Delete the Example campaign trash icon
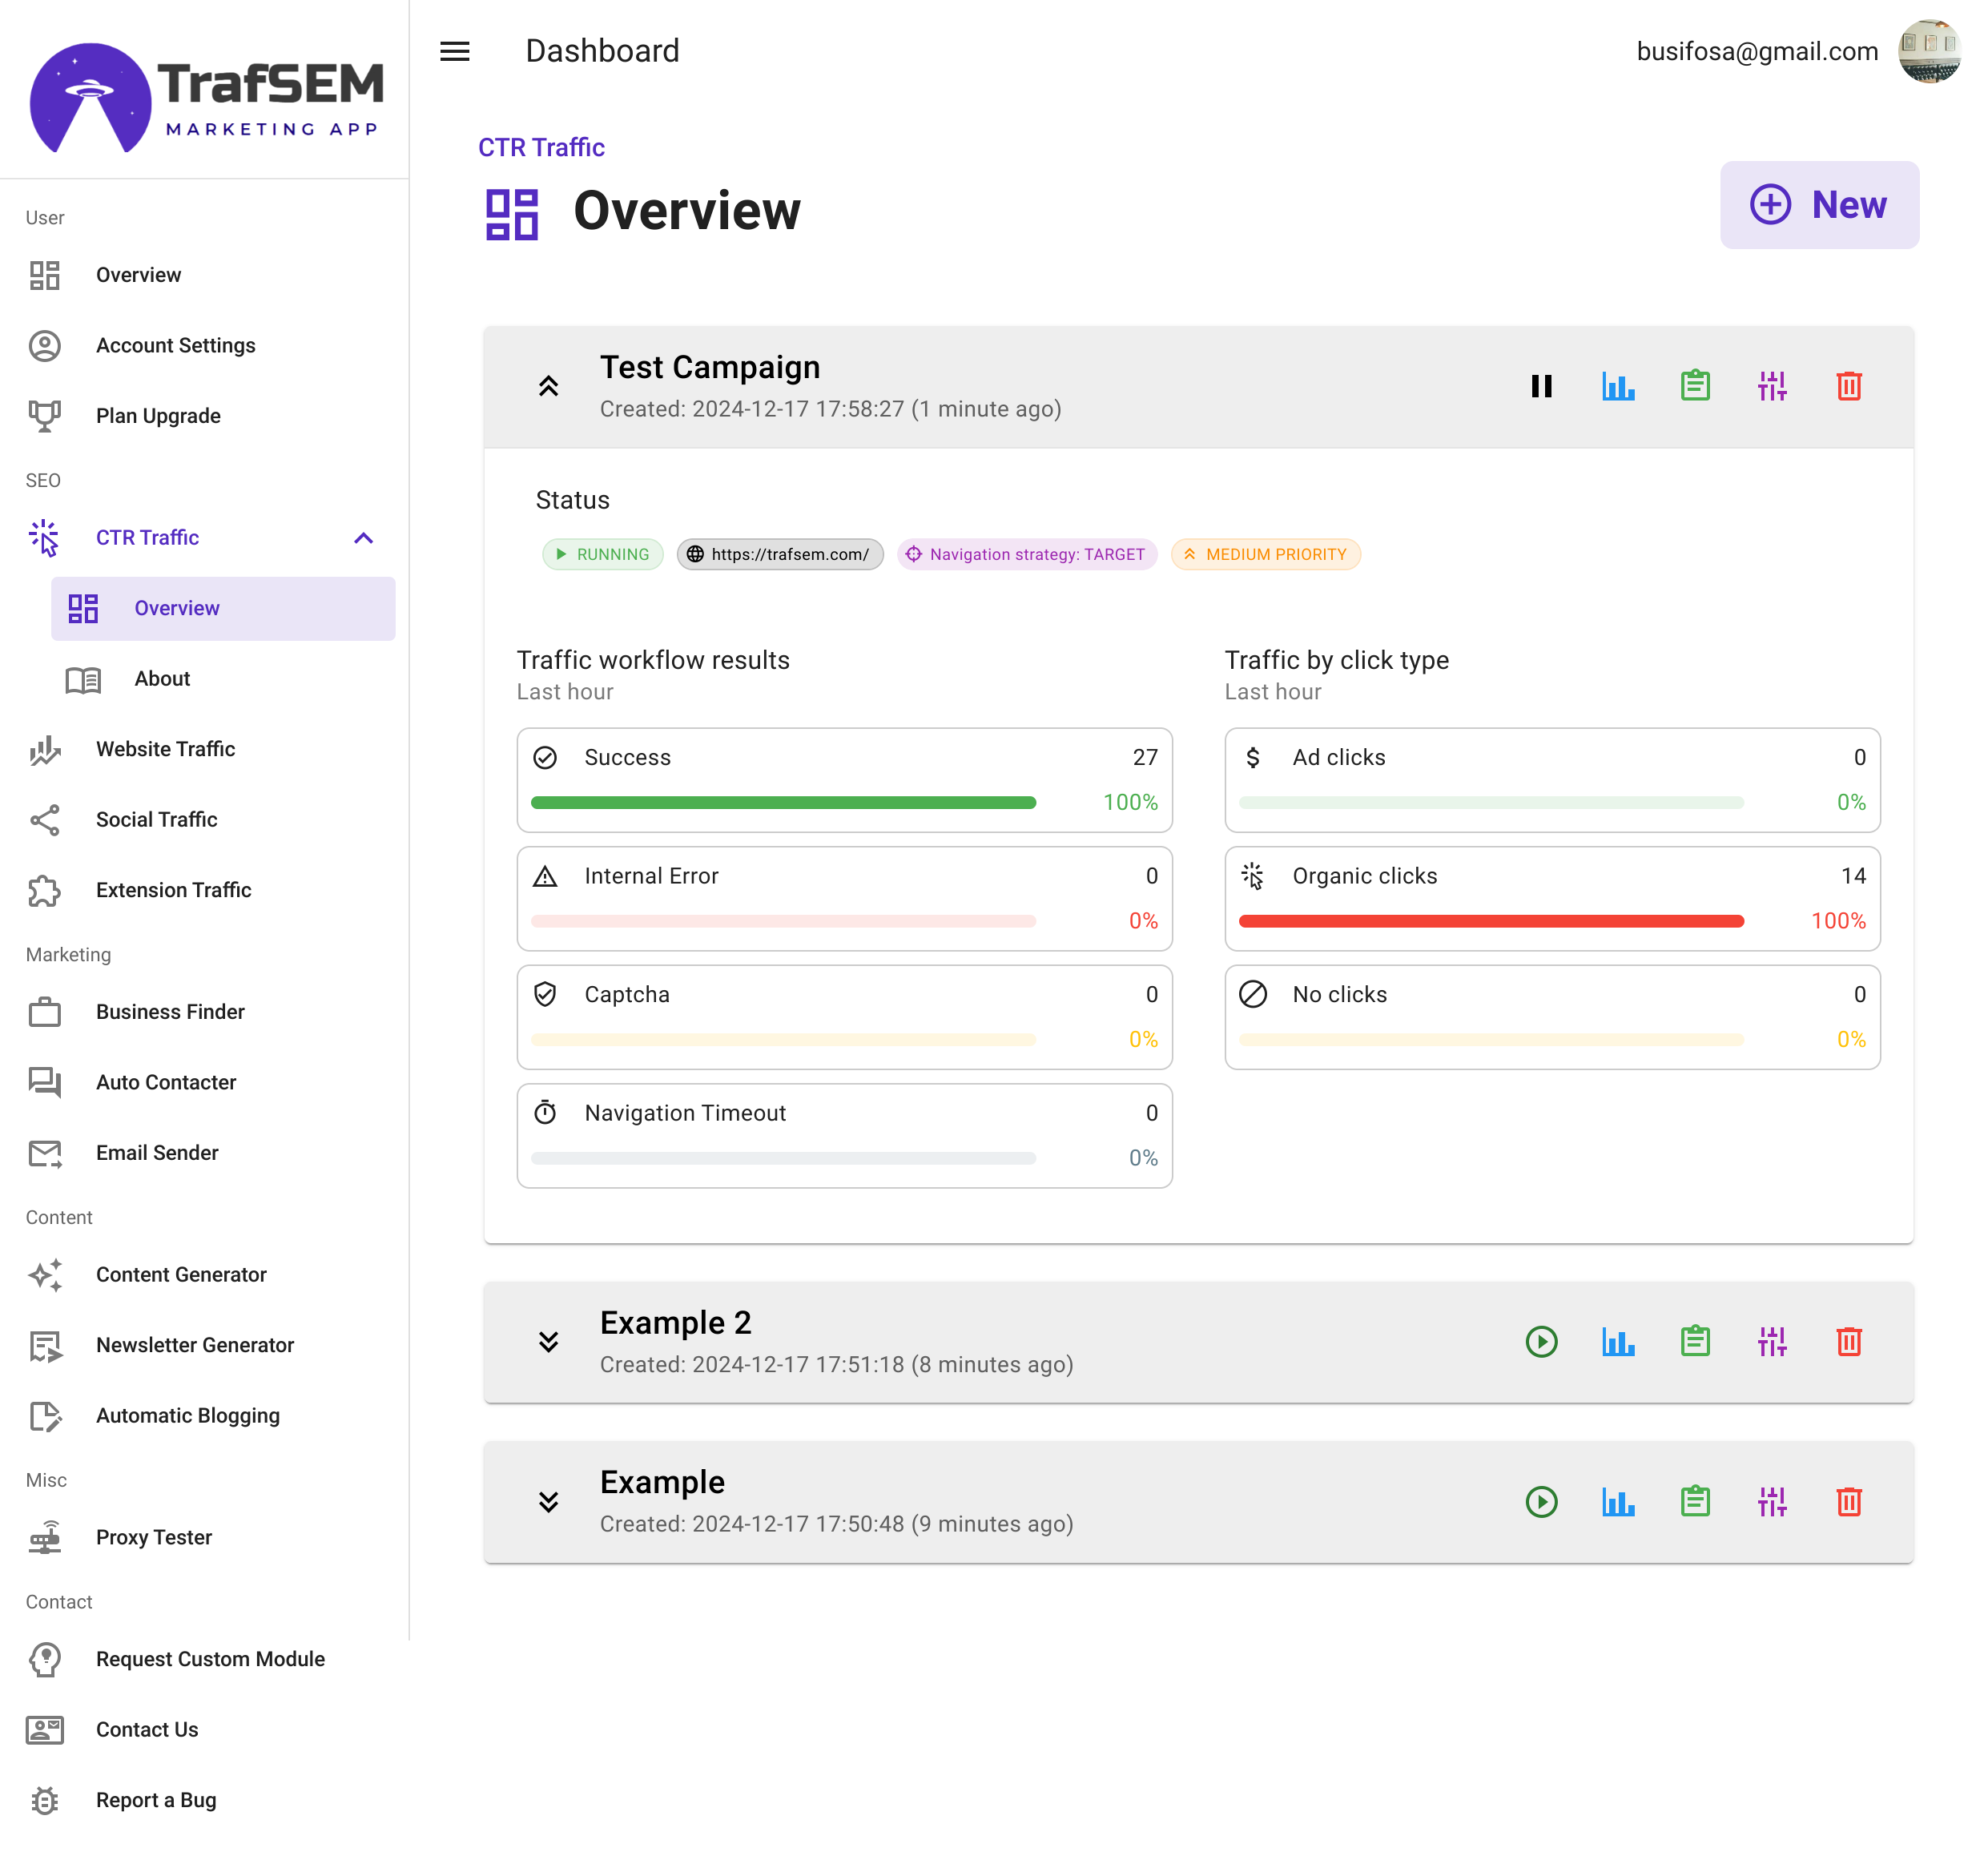The height and width of the screenshot is (1852, 1988). click(x=1849, y=1501)
